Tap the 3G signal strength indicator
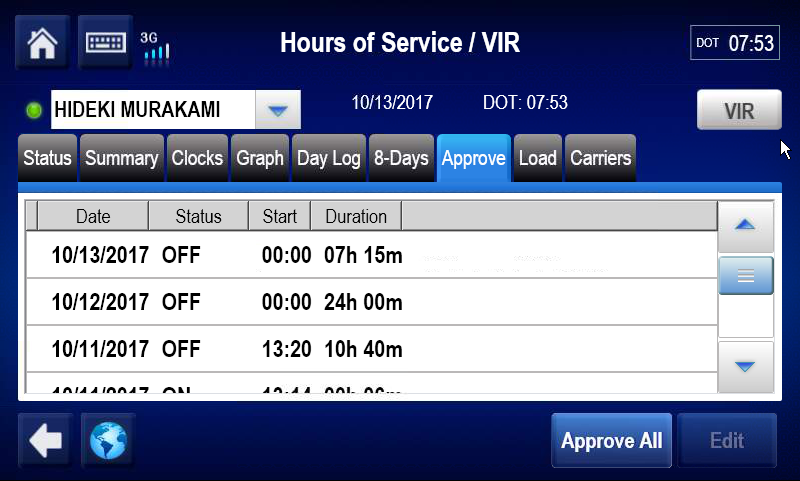This screenshot has height=481, width=800. [155, 45]
